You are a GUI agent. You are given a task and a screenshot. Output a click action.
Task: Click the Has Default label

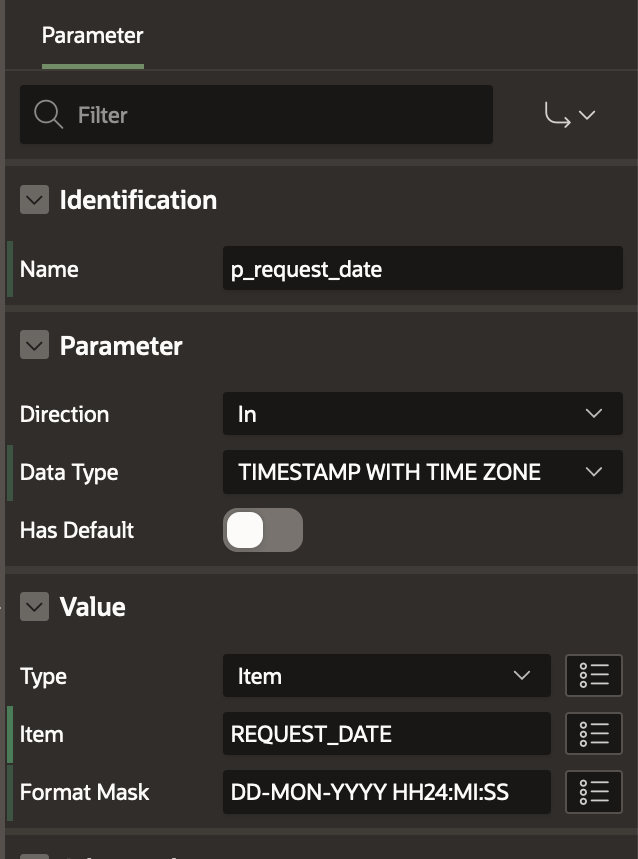pos(77,530)
